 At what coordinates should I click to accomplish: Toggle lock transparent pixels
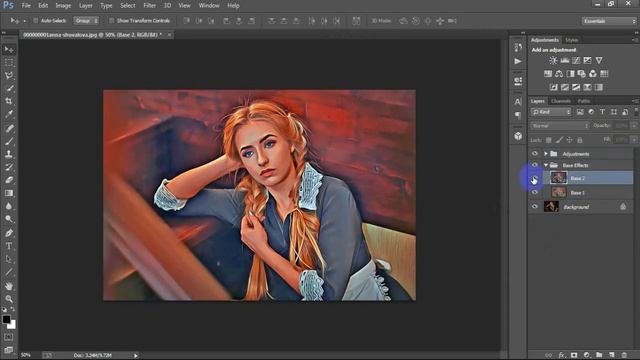pos(549,140)
